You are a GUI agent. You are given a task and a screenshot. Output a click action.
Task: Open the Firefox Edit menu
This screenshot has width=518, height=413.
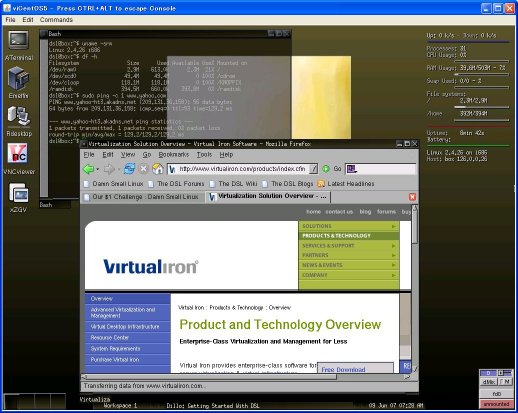click(108, 155)
